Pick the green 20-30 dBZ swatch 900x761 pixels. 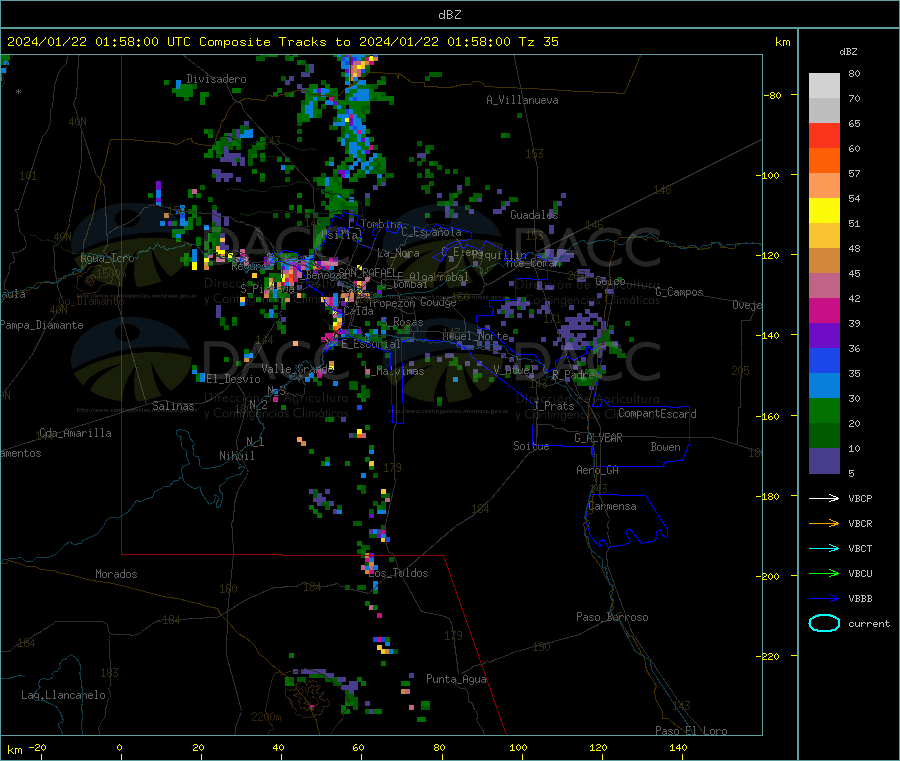824,410
